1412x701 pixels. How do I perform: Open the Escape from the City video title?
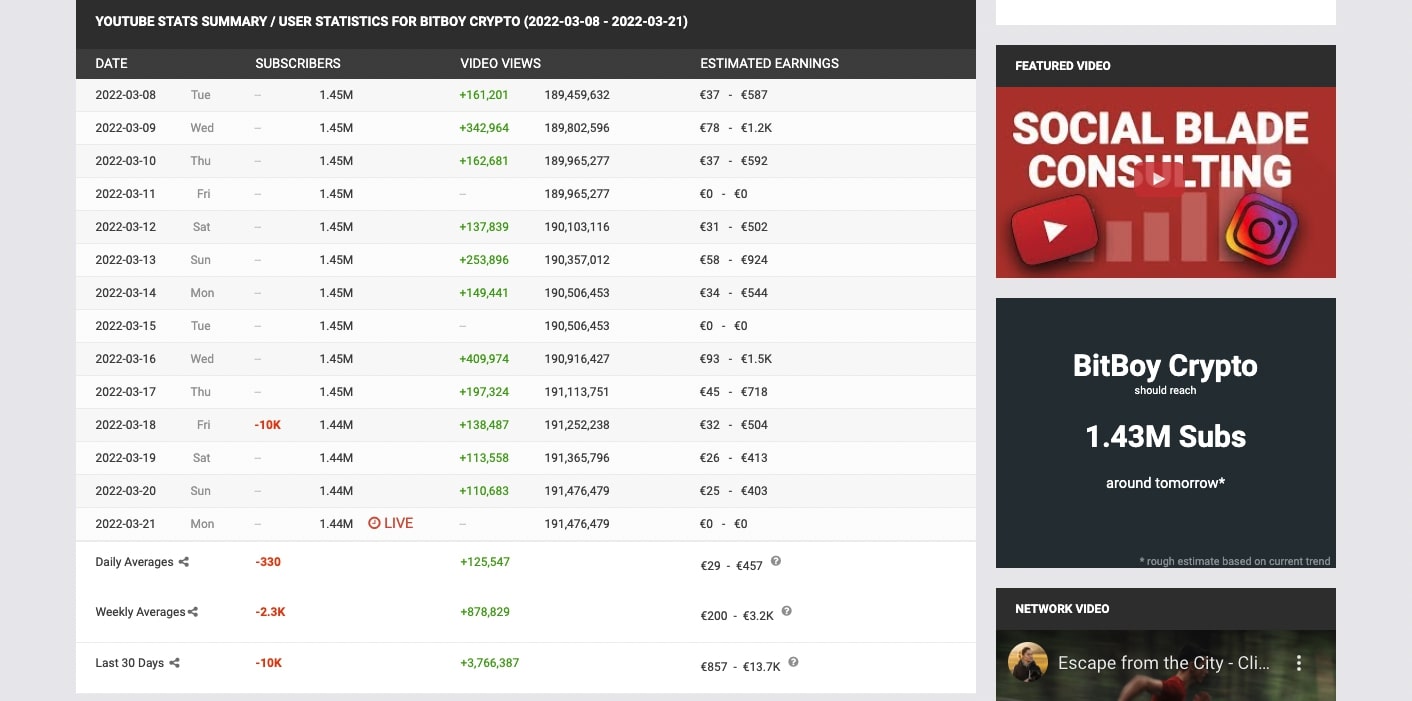pyautogui.click(x=1164, y=663)
